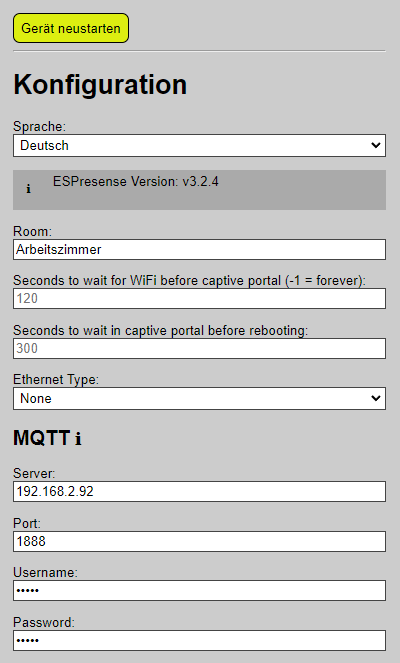The width and height of the screenshot is (400, 663).
Task: Click the ESPresense Version v3.2.4 text
Action: tap(135, 181)
